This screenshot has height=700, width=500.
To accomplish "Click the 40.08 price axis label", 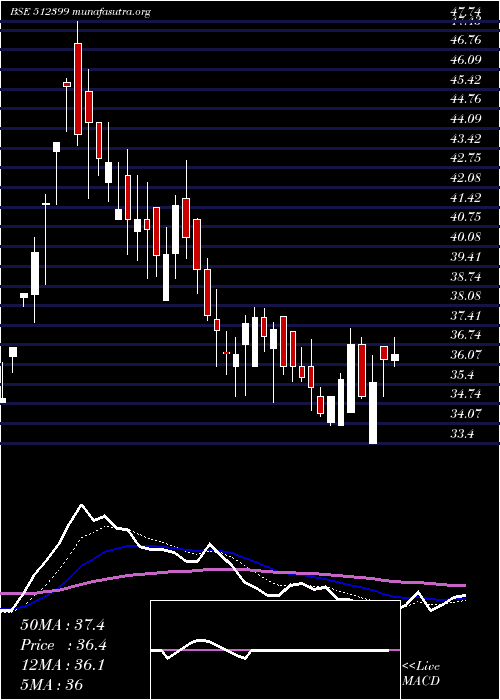I will [x=466, y=237].
